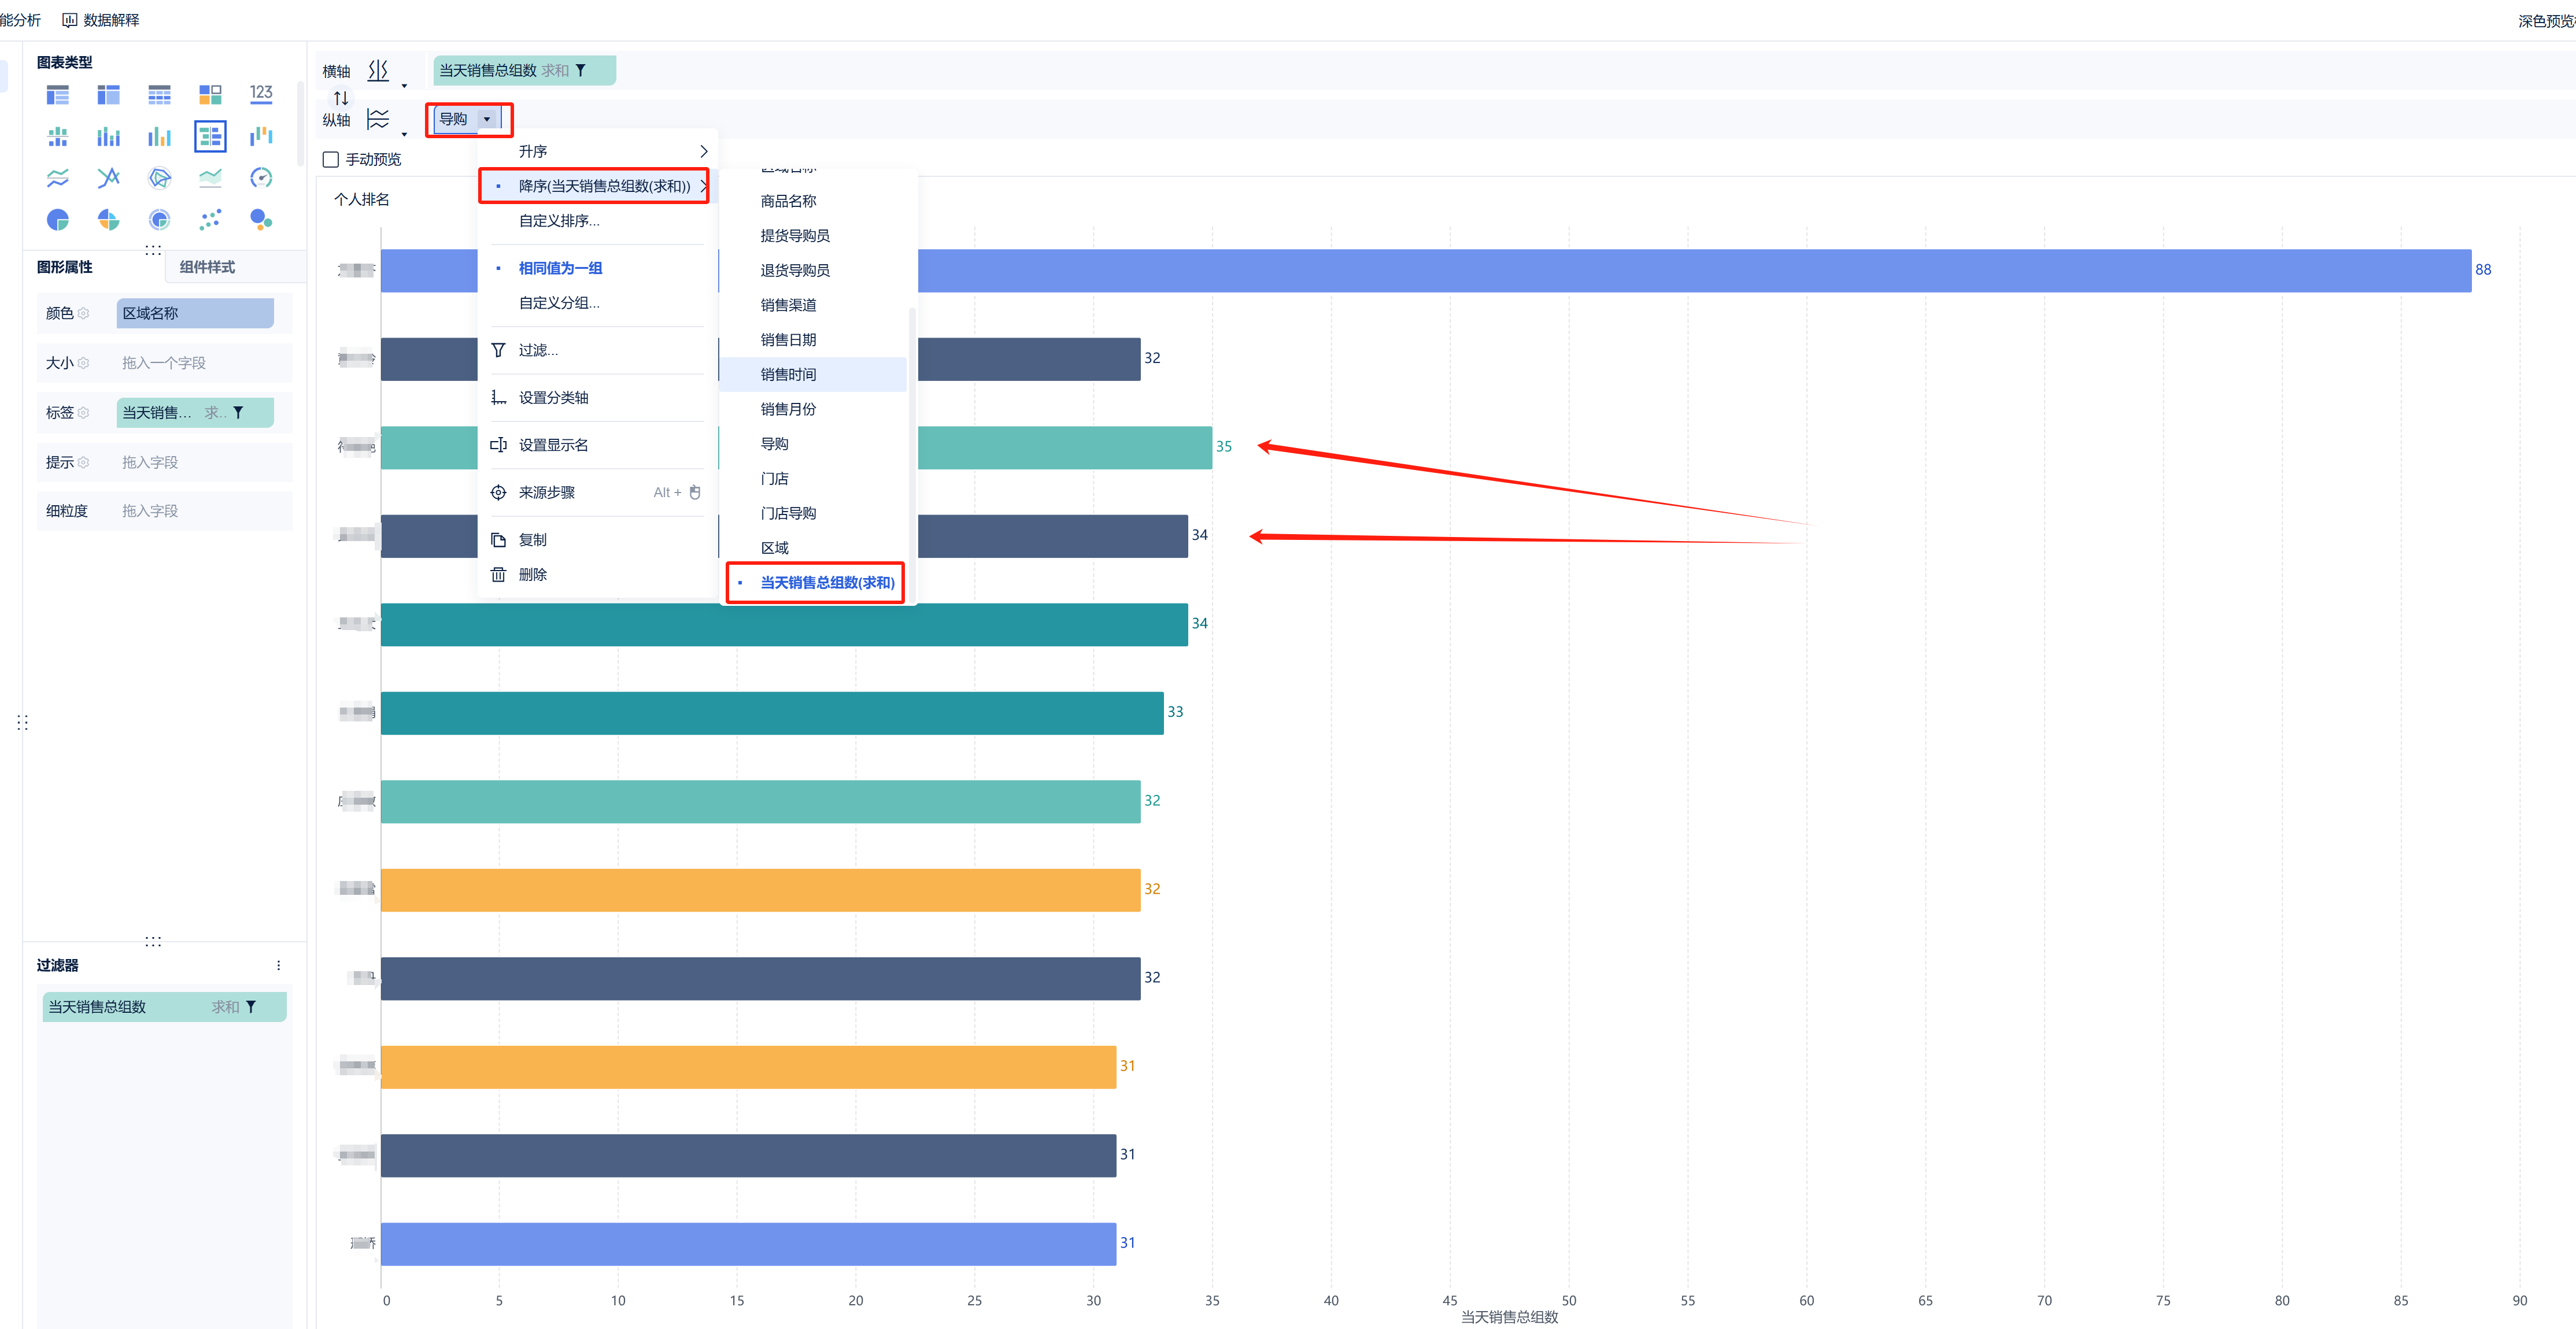Choose the area chart type

coord(210,178)
